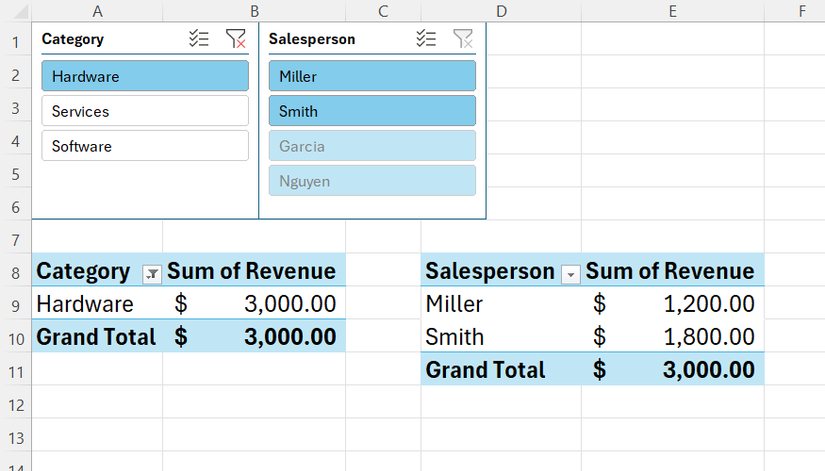This screenshot has height=471, width=825.
Task: Select the column E header
Action: 672,11
